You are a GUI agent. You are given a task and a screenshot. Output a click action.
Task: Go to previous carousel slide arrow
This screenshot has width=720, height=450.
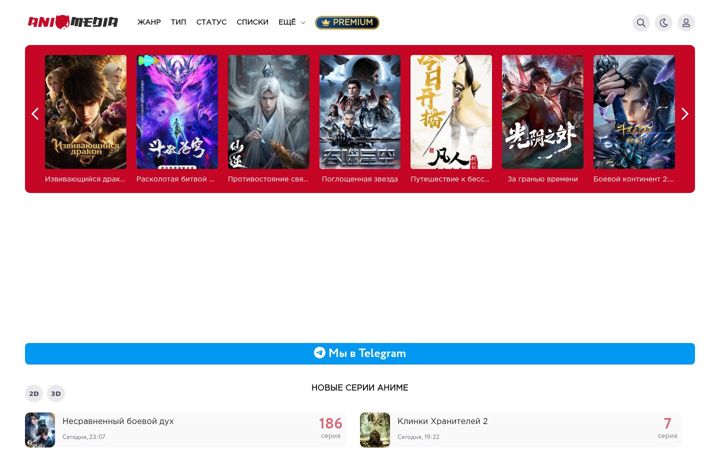[35, 114]
